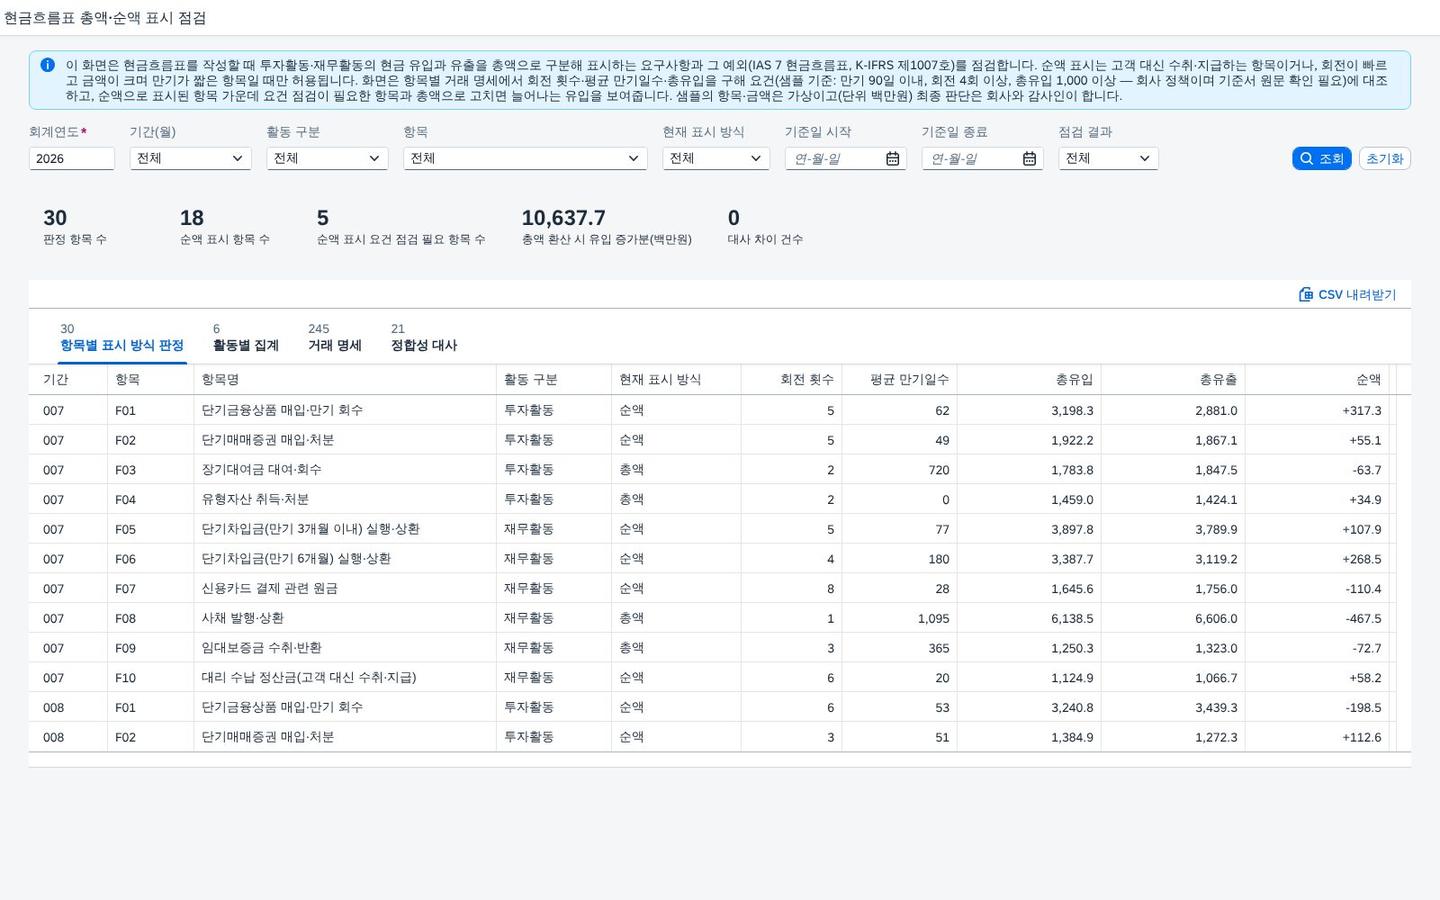The image size is (1440, 900).
Task: Focus the 회계연도 input field
Action: pyautogui.click(x=72, y=159)
